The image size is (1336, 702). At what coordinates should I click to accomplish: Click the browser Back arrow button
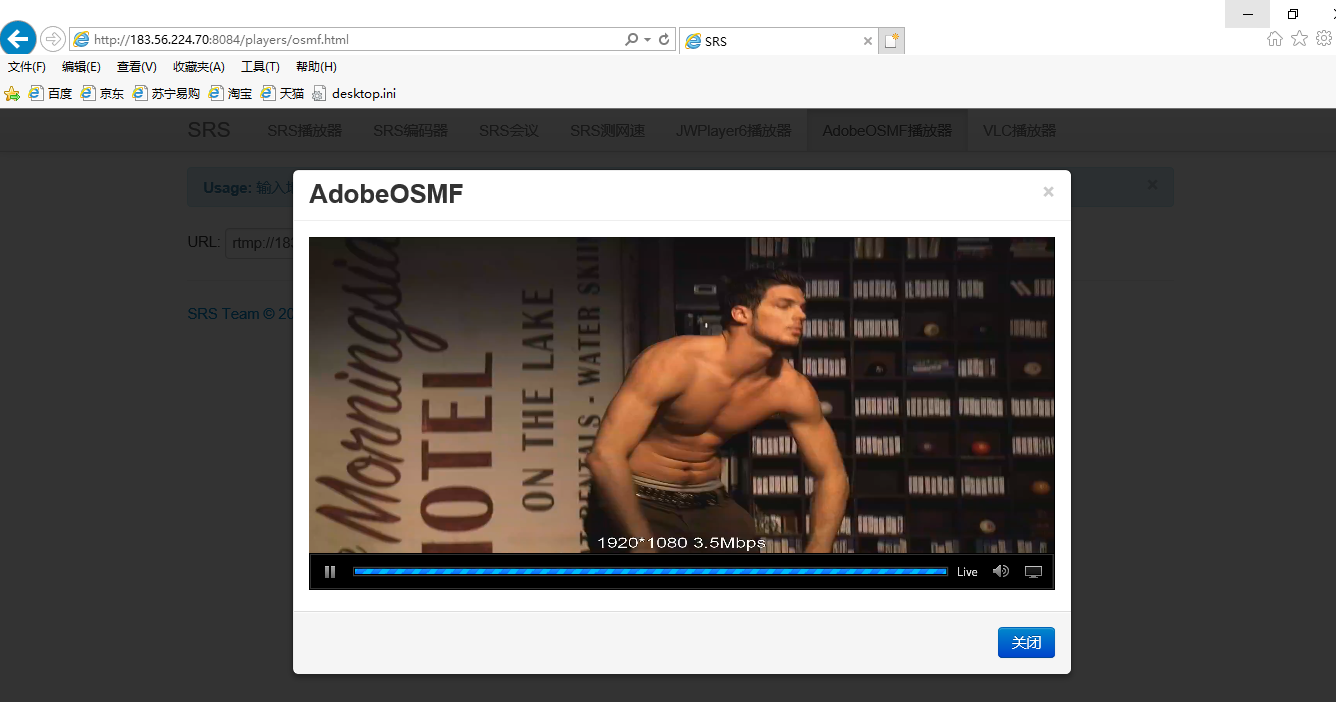(x=18, y=38)
